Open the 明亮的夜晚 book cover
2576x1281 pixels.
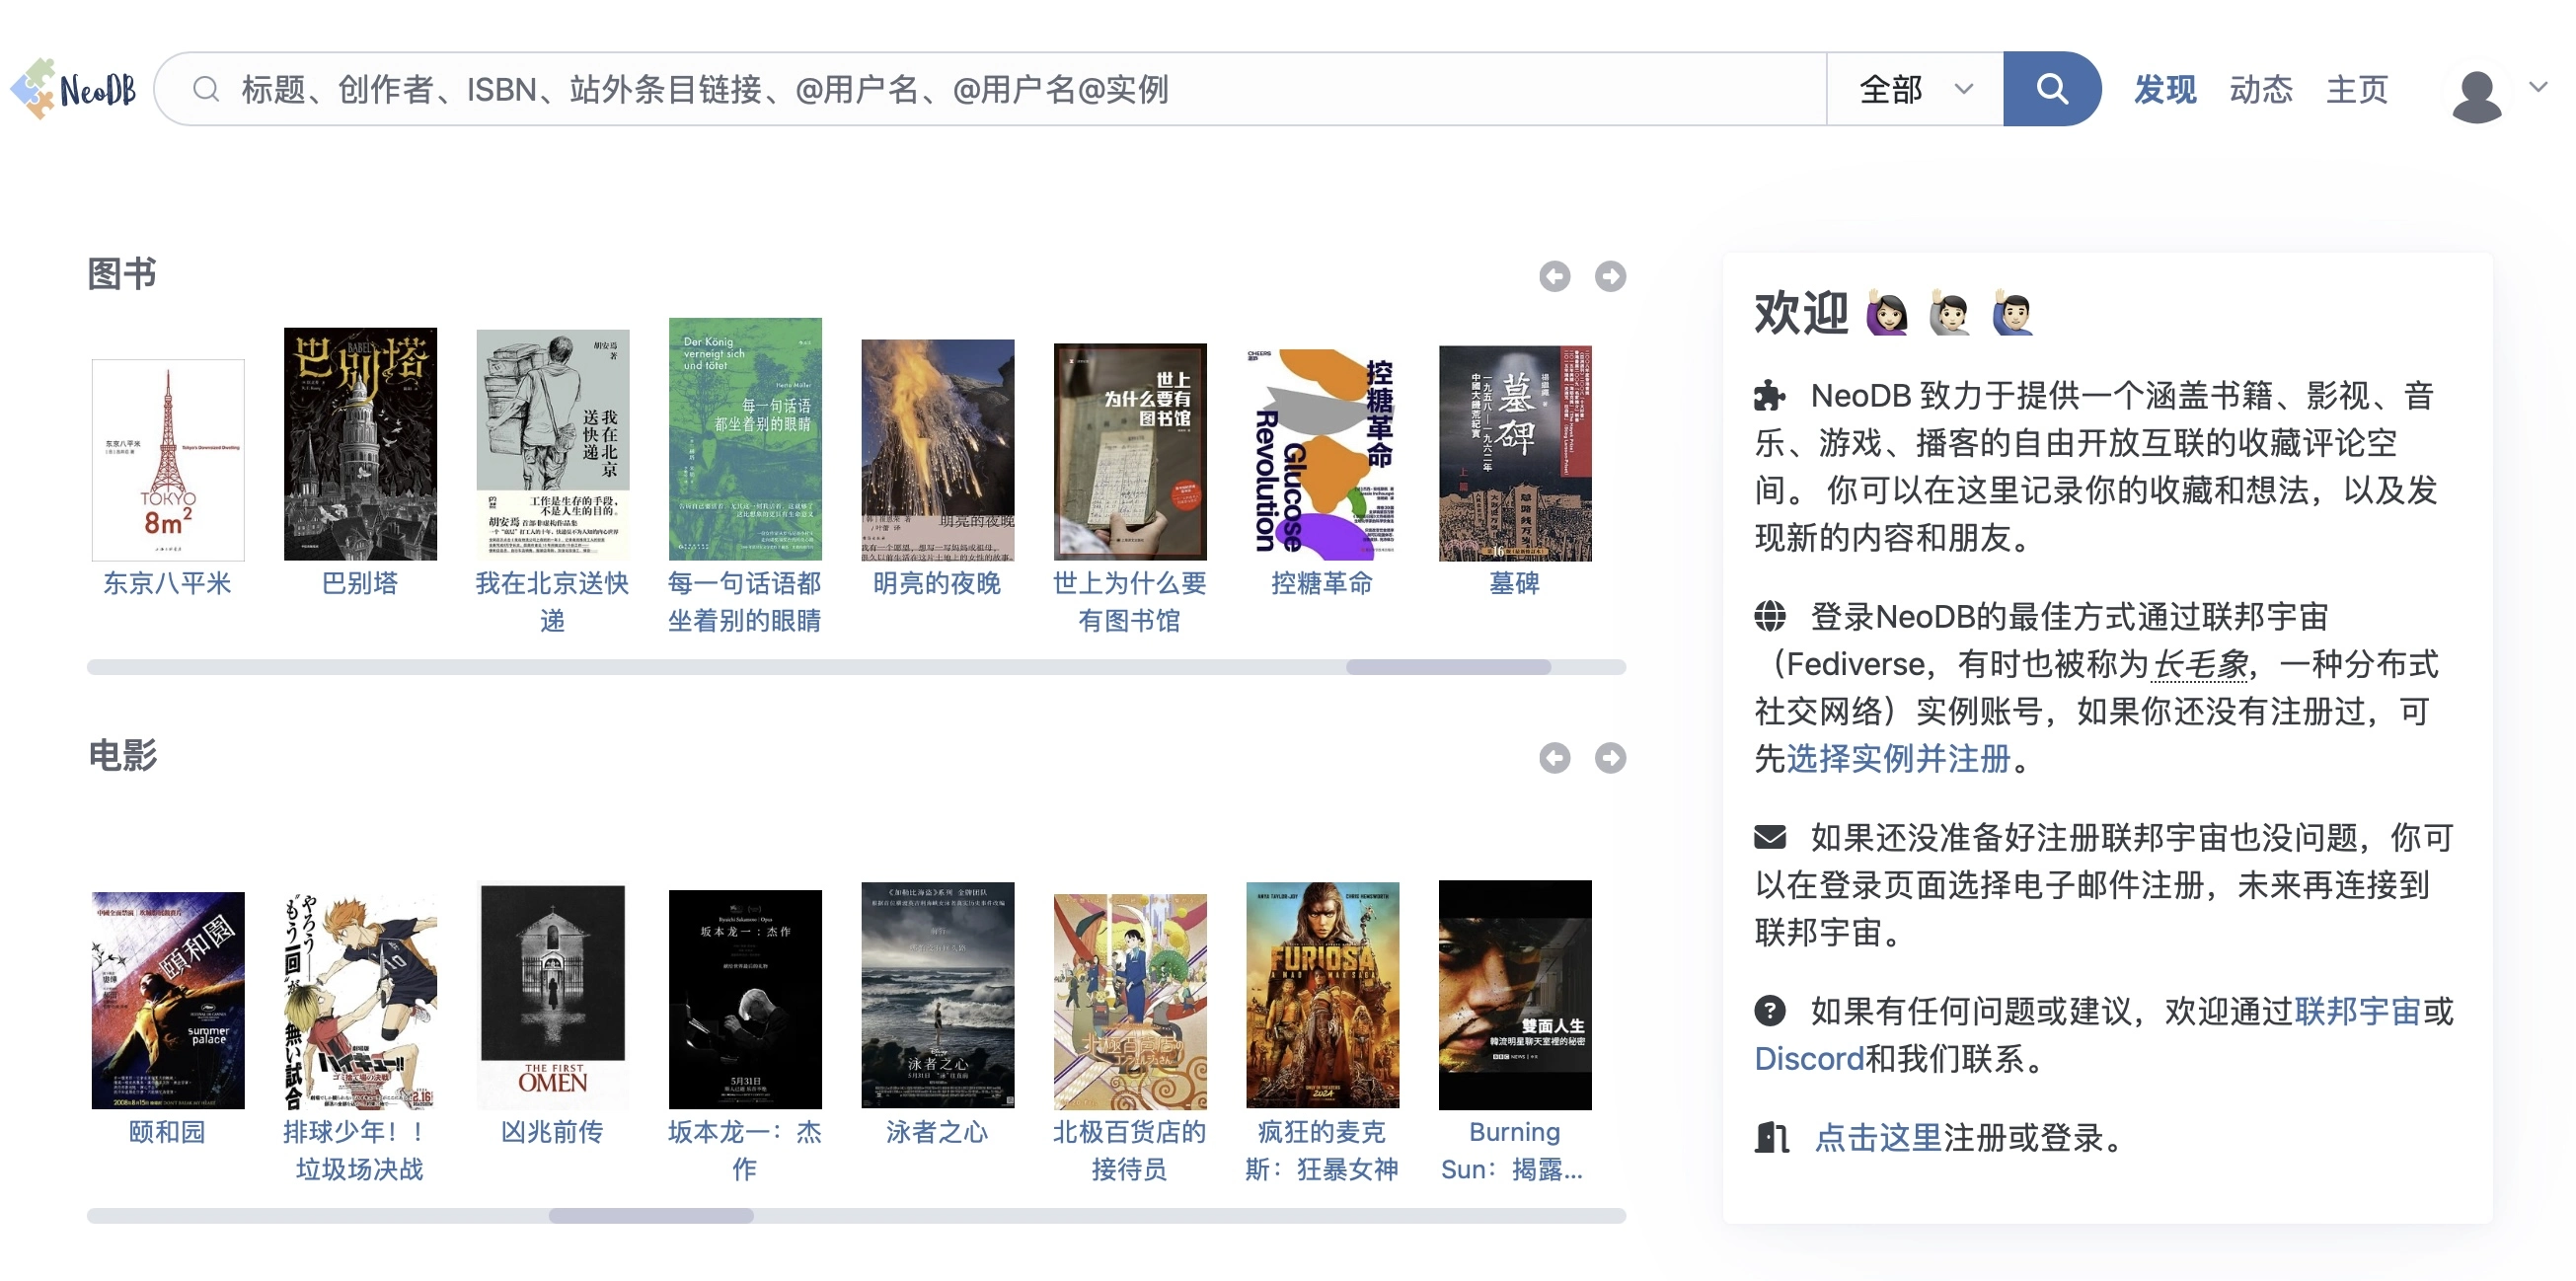938,450
